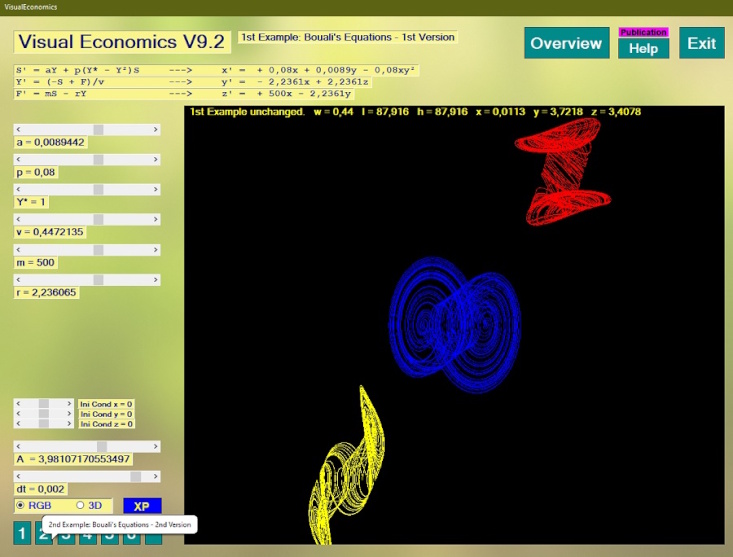Click the magenta Publication label
The image size is (733, 557).
click(x=642, y=32)
